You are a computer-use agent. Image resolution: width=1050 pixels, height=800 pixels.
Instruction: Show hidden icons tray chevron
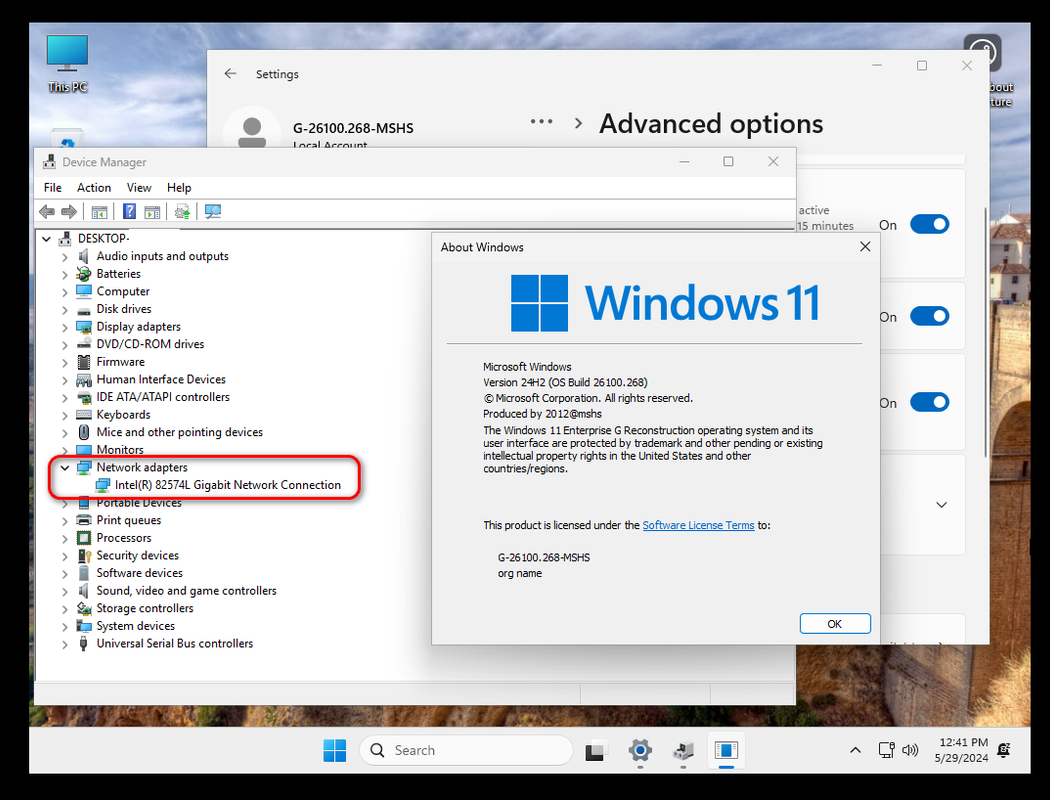click(855, 750)
